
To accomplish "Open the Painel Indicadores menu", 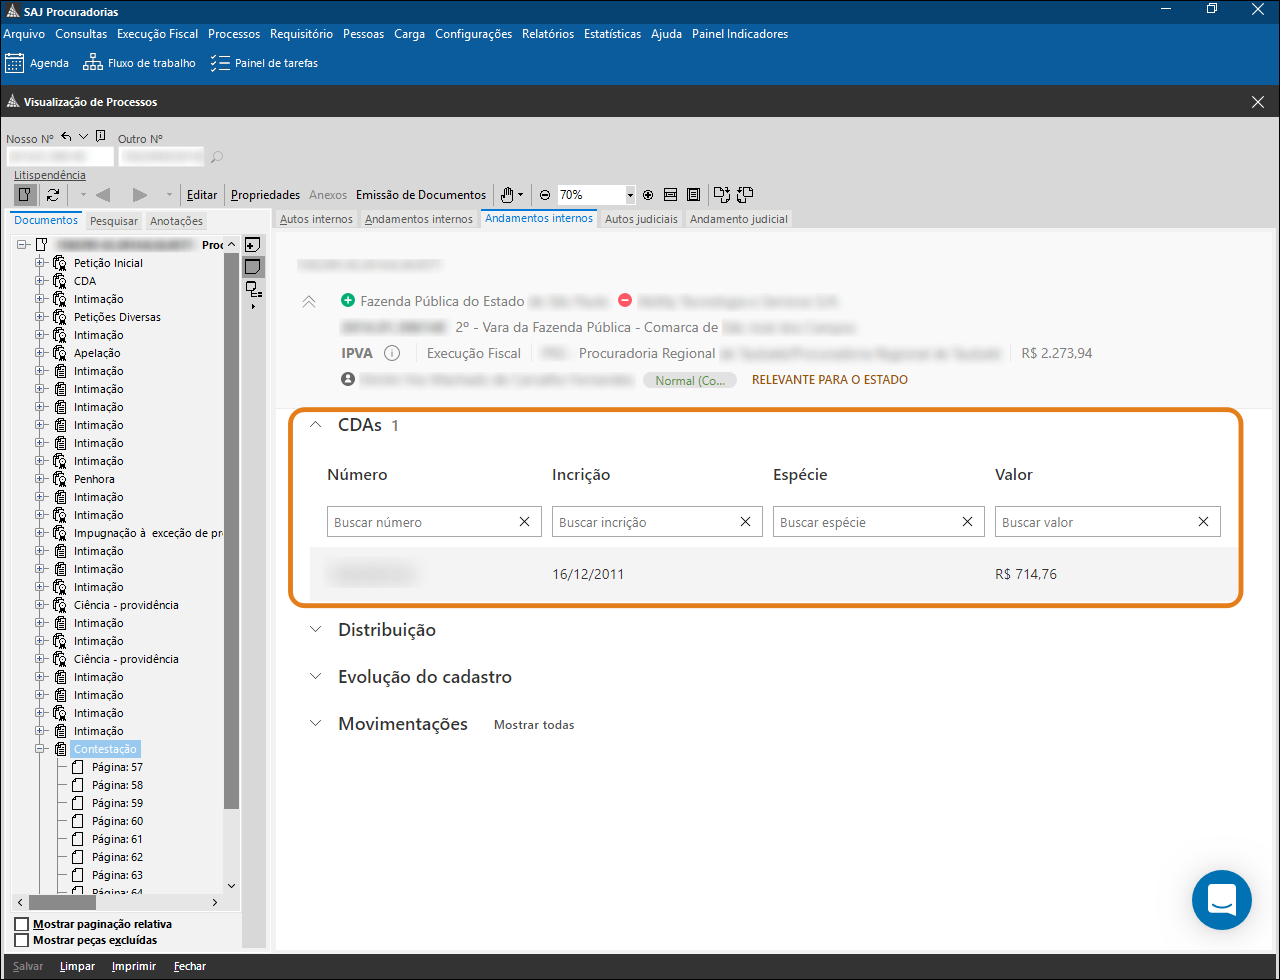I will [x=740, y=34].
